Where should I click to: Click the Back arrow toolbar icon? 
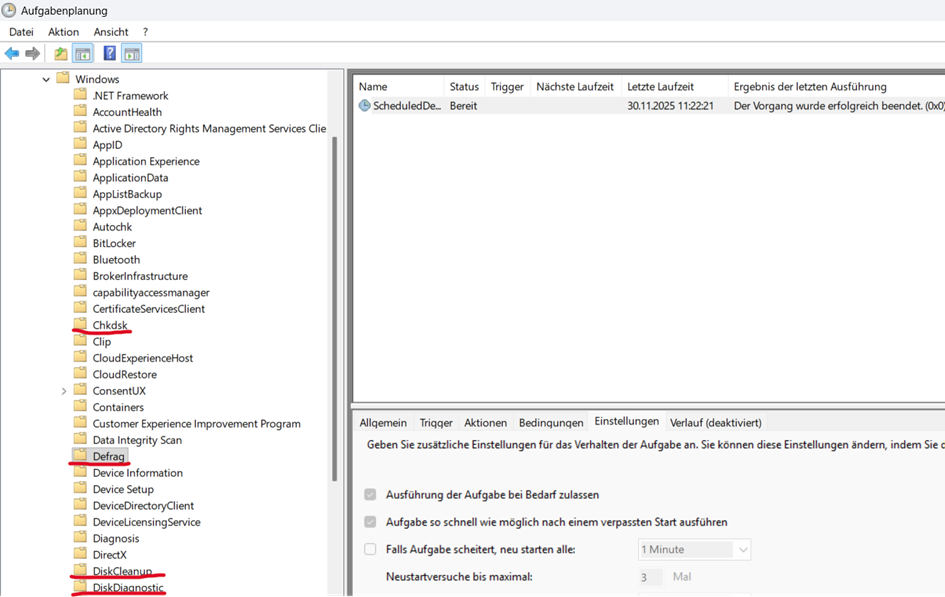pyautogui.click(x=12, y=54)
